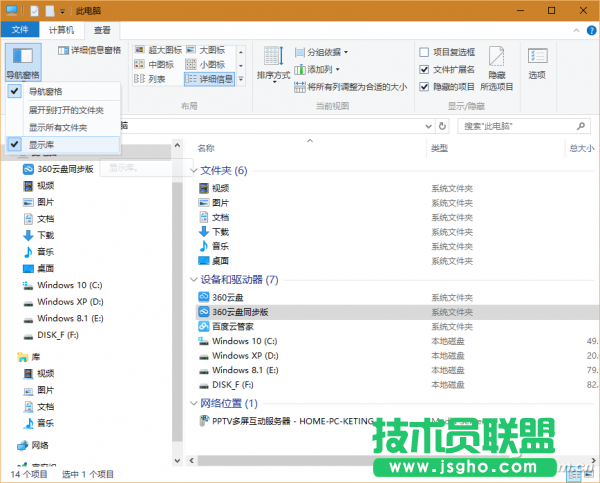The image size is (600, 483).
Task: Collapse the 网络位置 (1) group
Action: click(193, 403)
